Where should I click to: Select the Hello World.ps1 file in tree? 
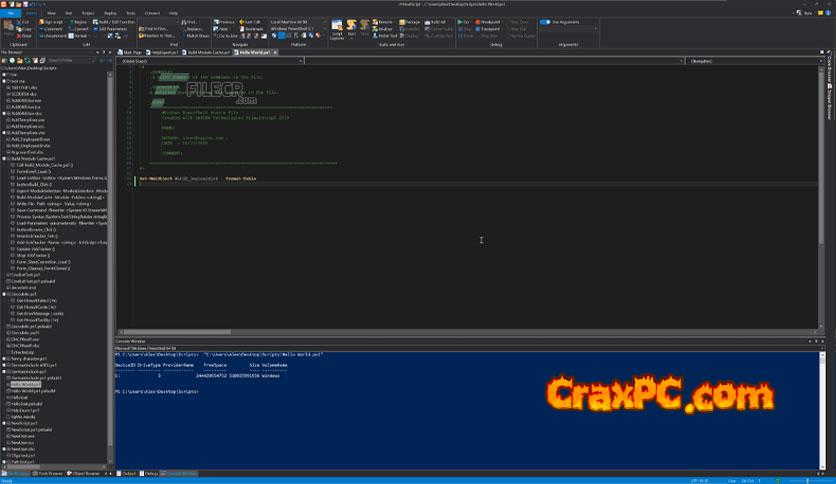point(27,384)
